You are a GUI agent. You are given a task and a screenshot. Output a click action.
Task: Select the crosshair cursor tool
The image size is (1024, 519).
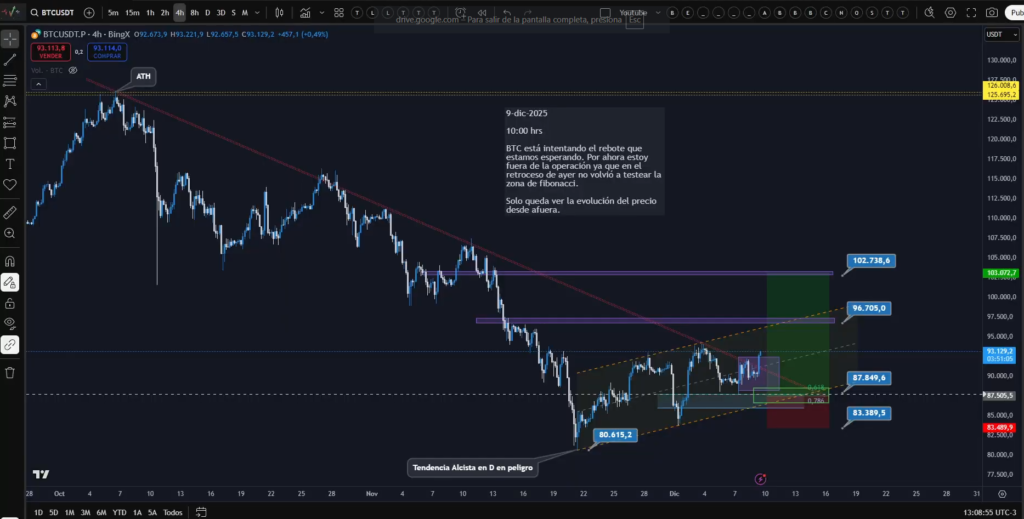(10, 39)
